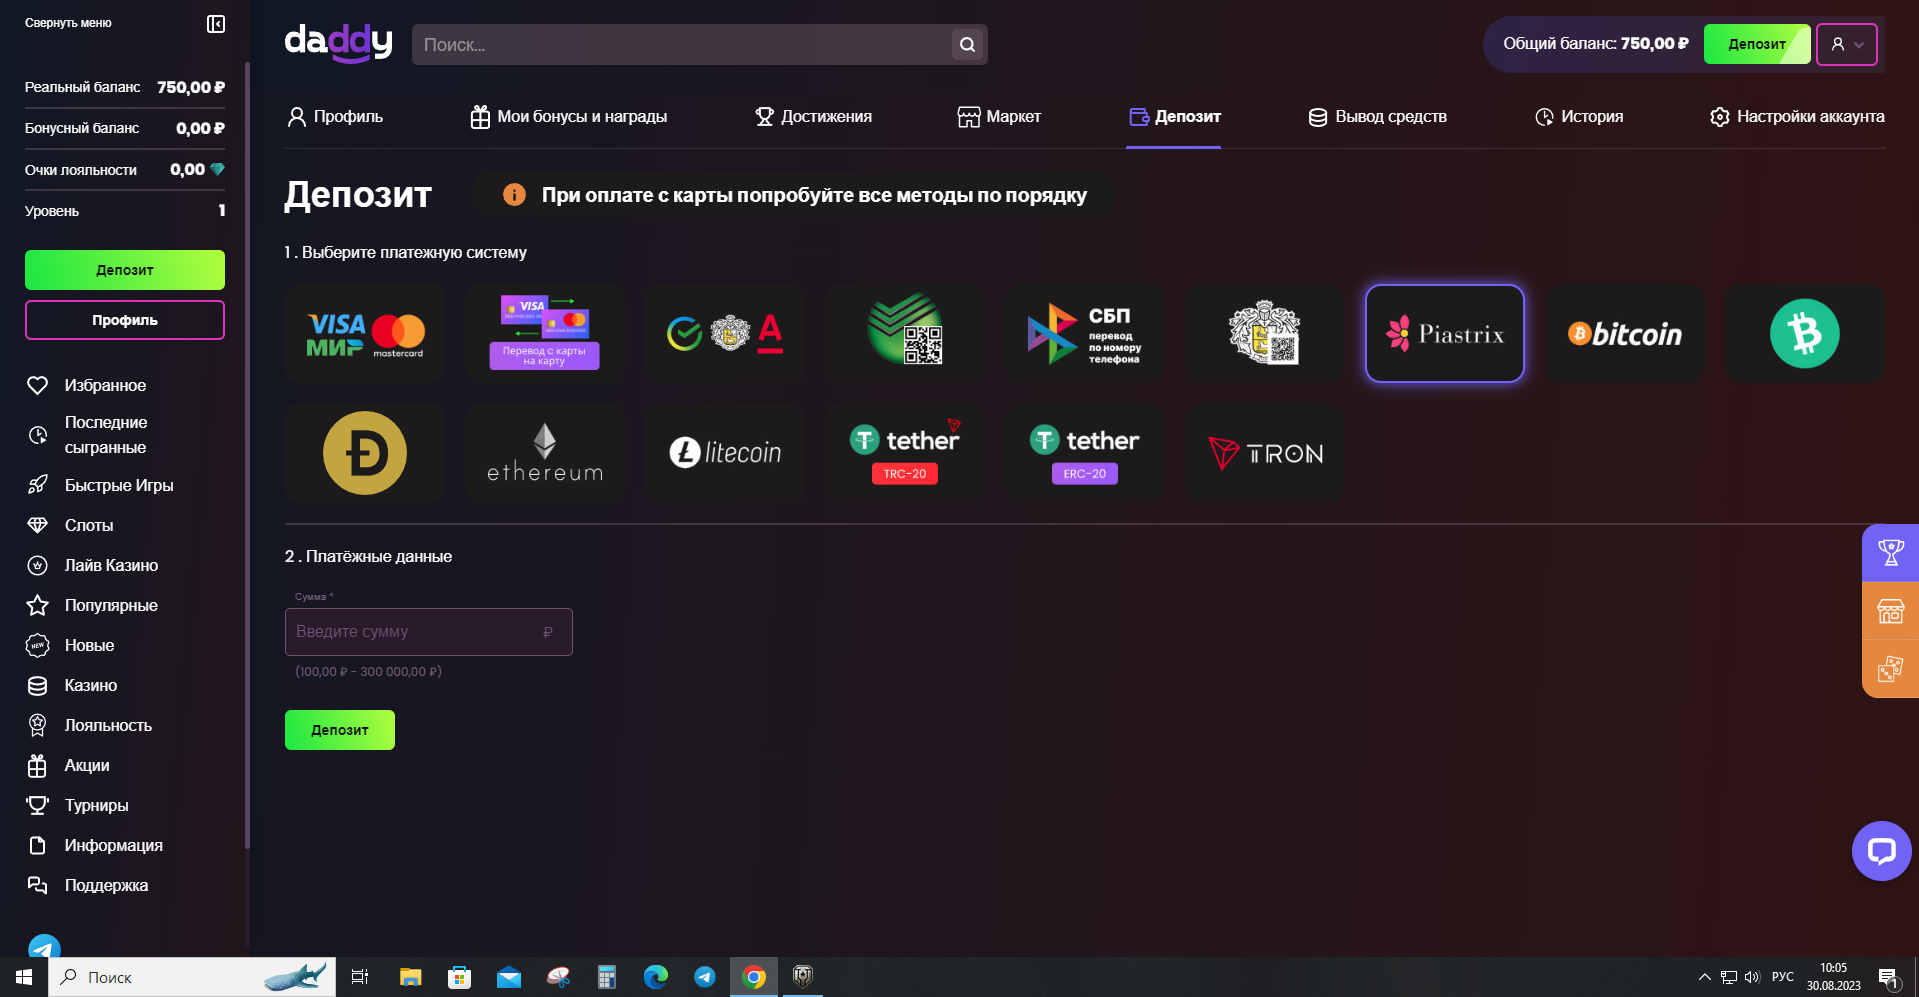Click the search magnifier icon
The width and height of the screenshot is (1919, 997).
(967, 44)
